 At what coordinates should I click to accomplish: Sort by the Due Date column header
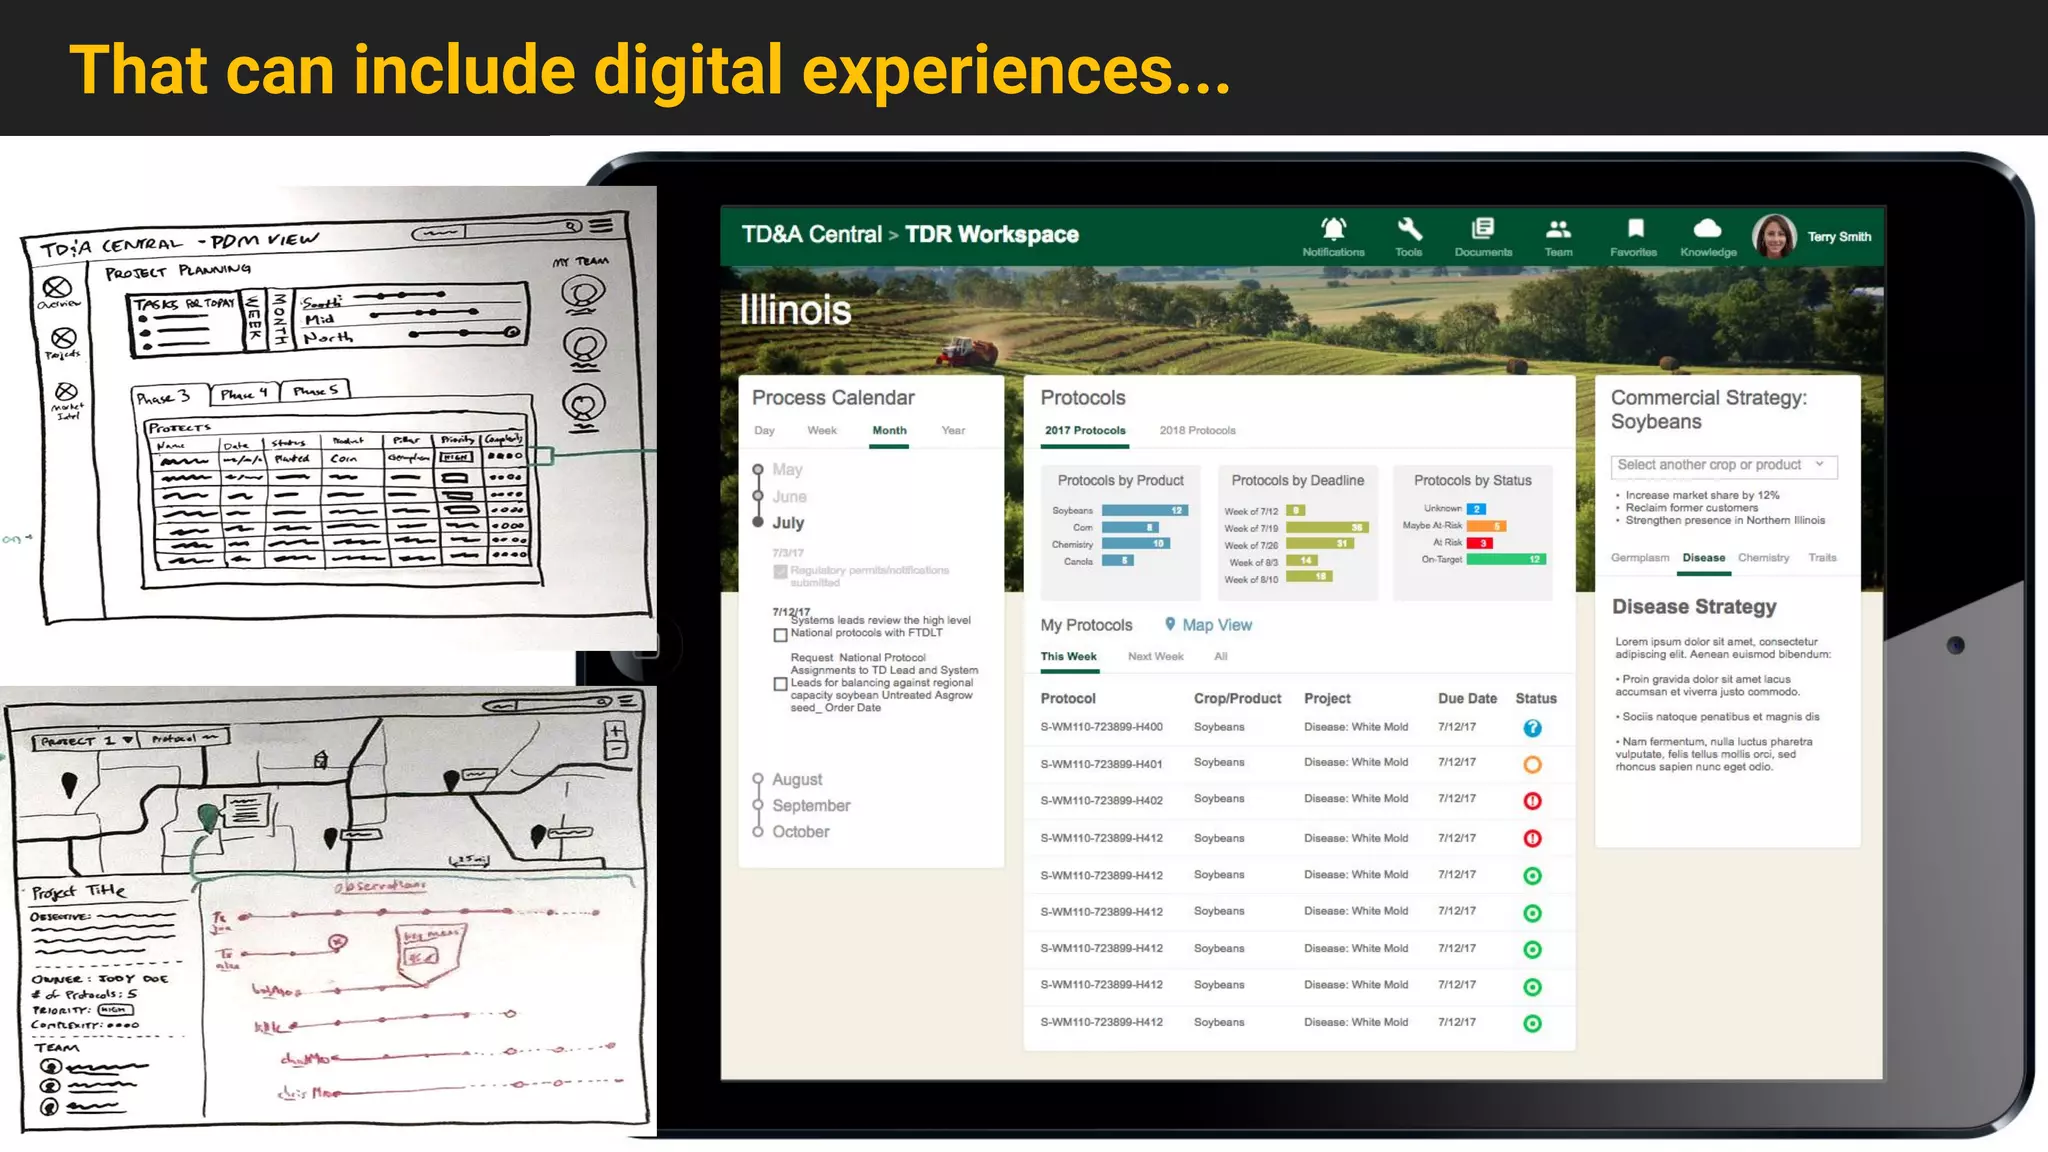click(x=1467, y=699)
